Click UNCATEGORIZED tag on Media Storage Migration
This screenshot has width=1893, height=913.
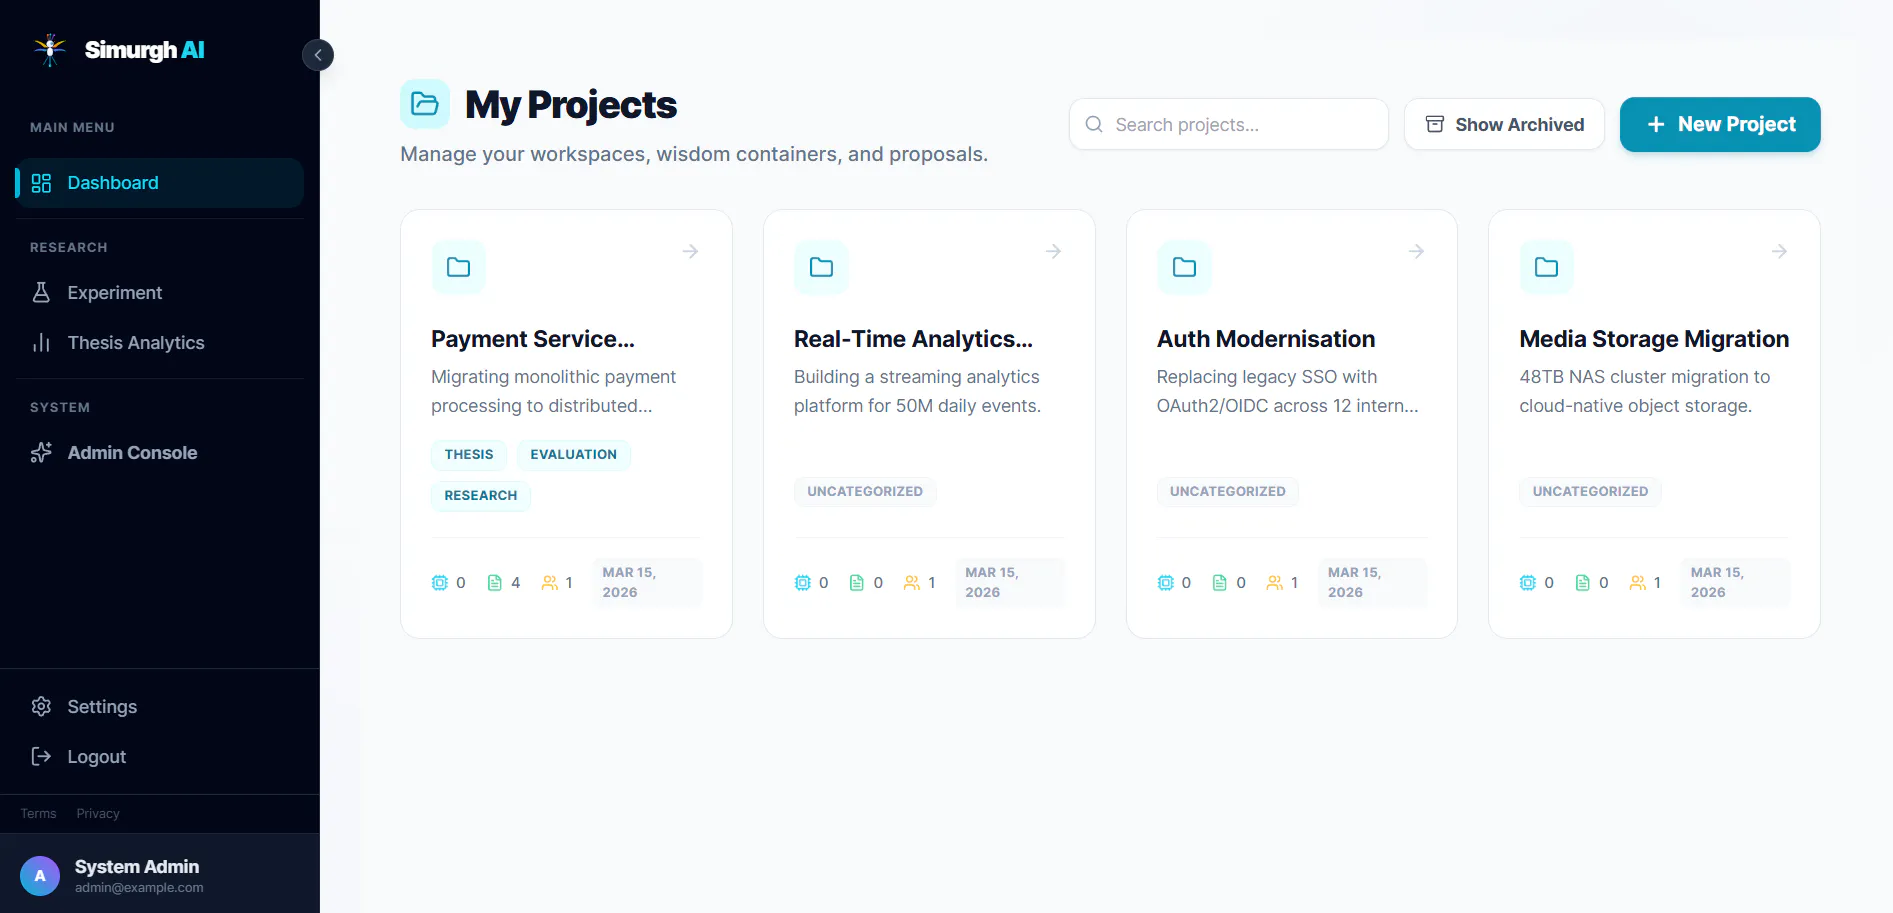[x=1591, y=491]
